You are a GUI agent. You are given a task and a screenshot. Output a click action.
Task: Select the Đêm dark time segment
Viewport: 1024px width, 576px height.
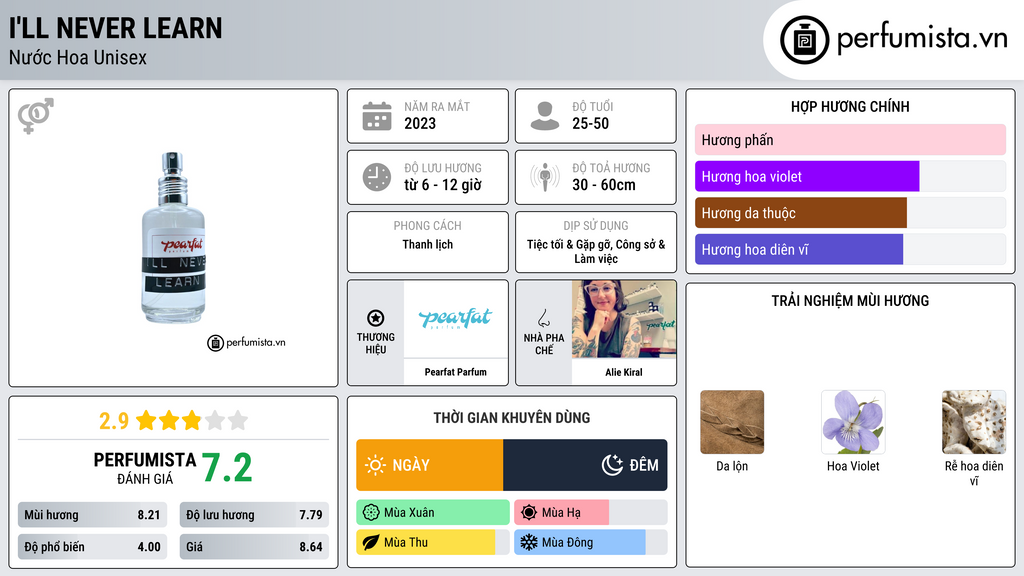[585, 465]
